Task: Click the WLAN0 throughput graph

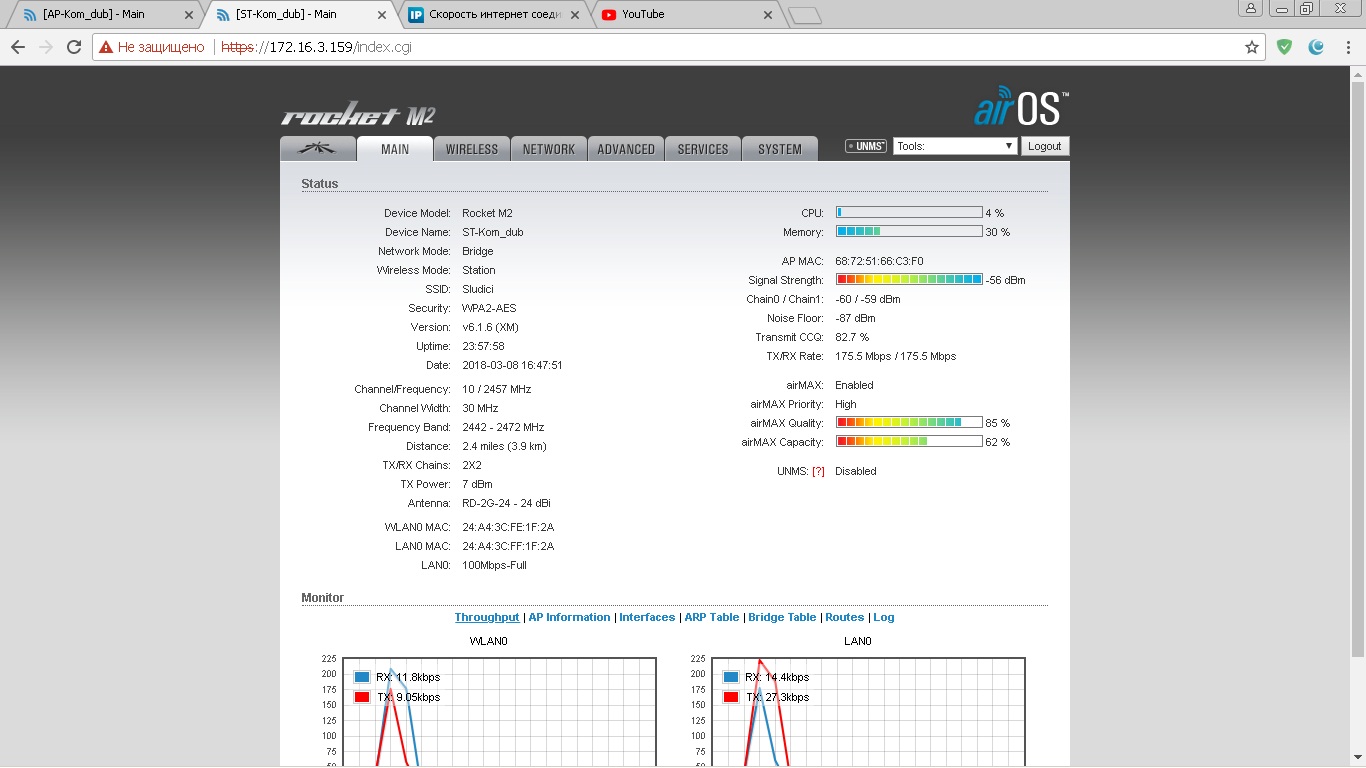Action: [499, 712]
